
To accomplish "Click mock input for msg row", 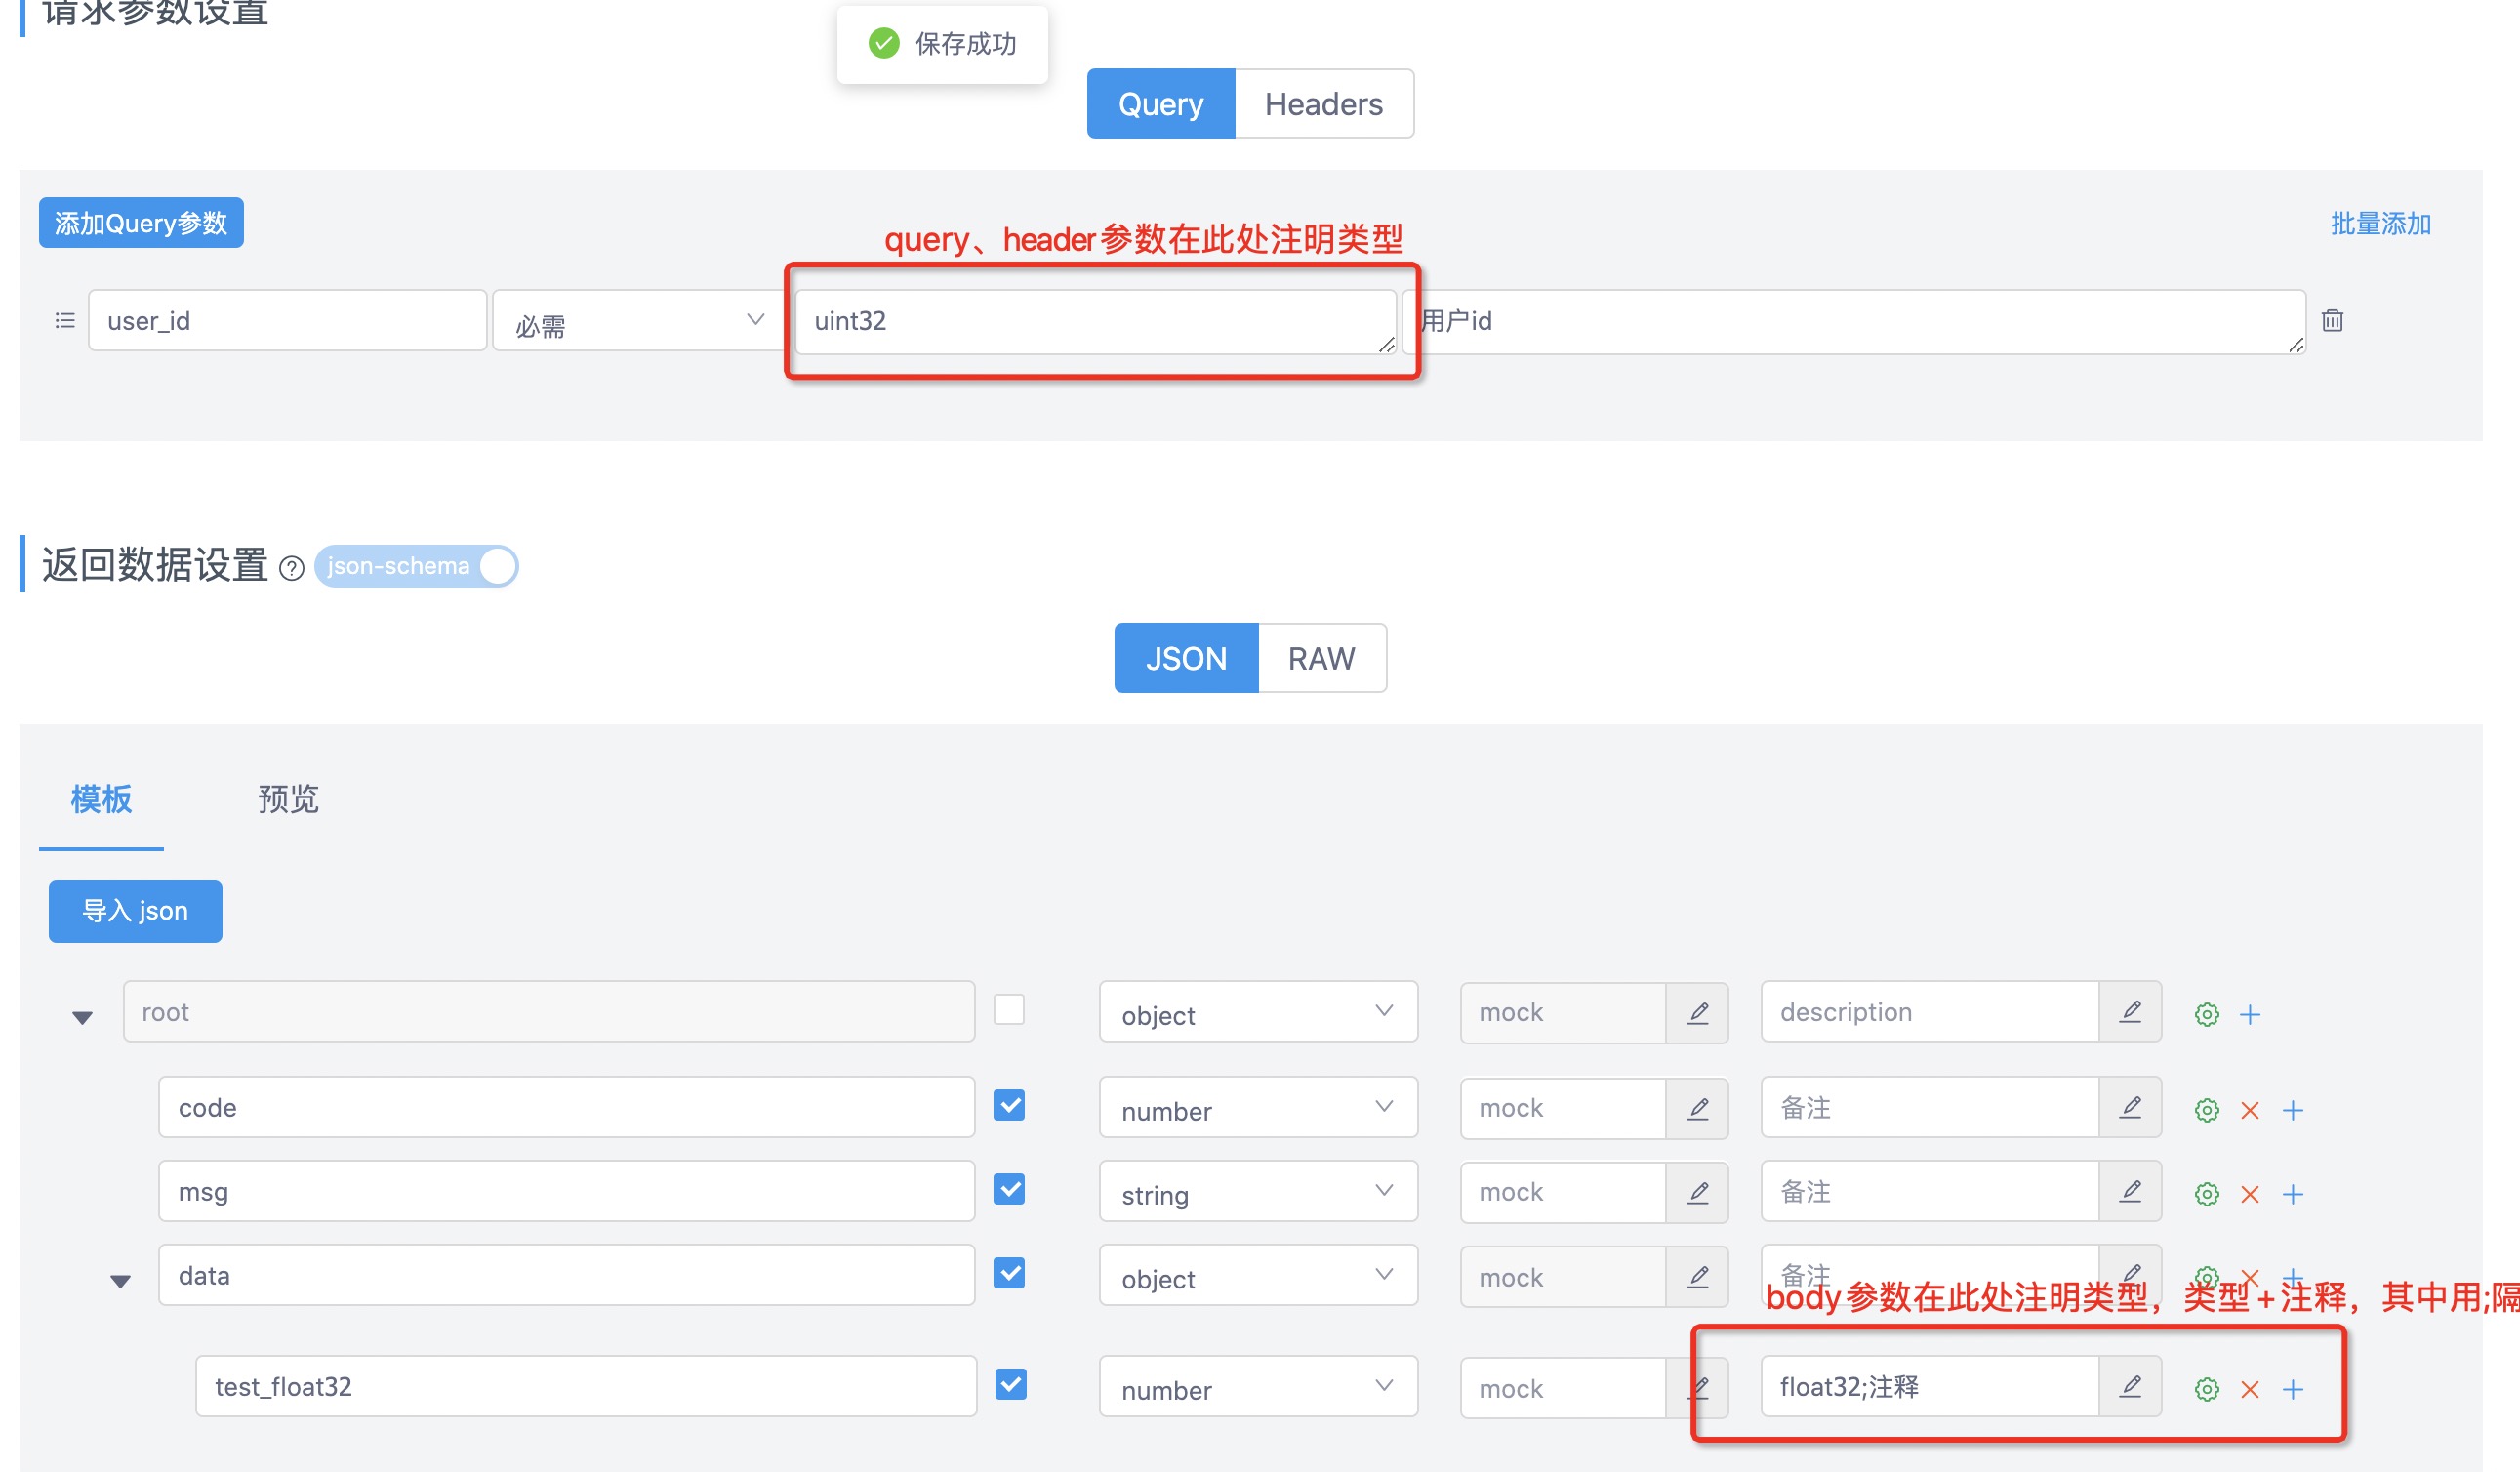I will pos(1563,1193).
